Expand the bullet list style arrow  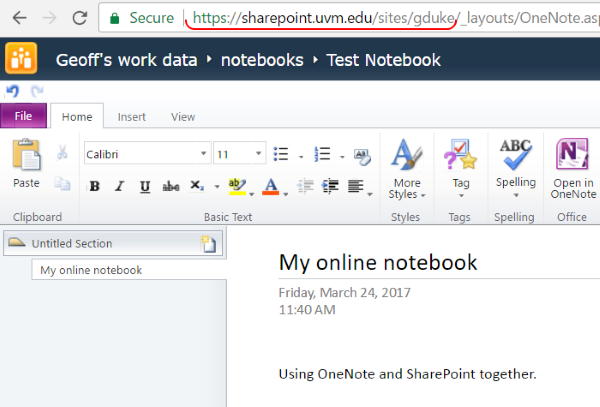(301, 157)
